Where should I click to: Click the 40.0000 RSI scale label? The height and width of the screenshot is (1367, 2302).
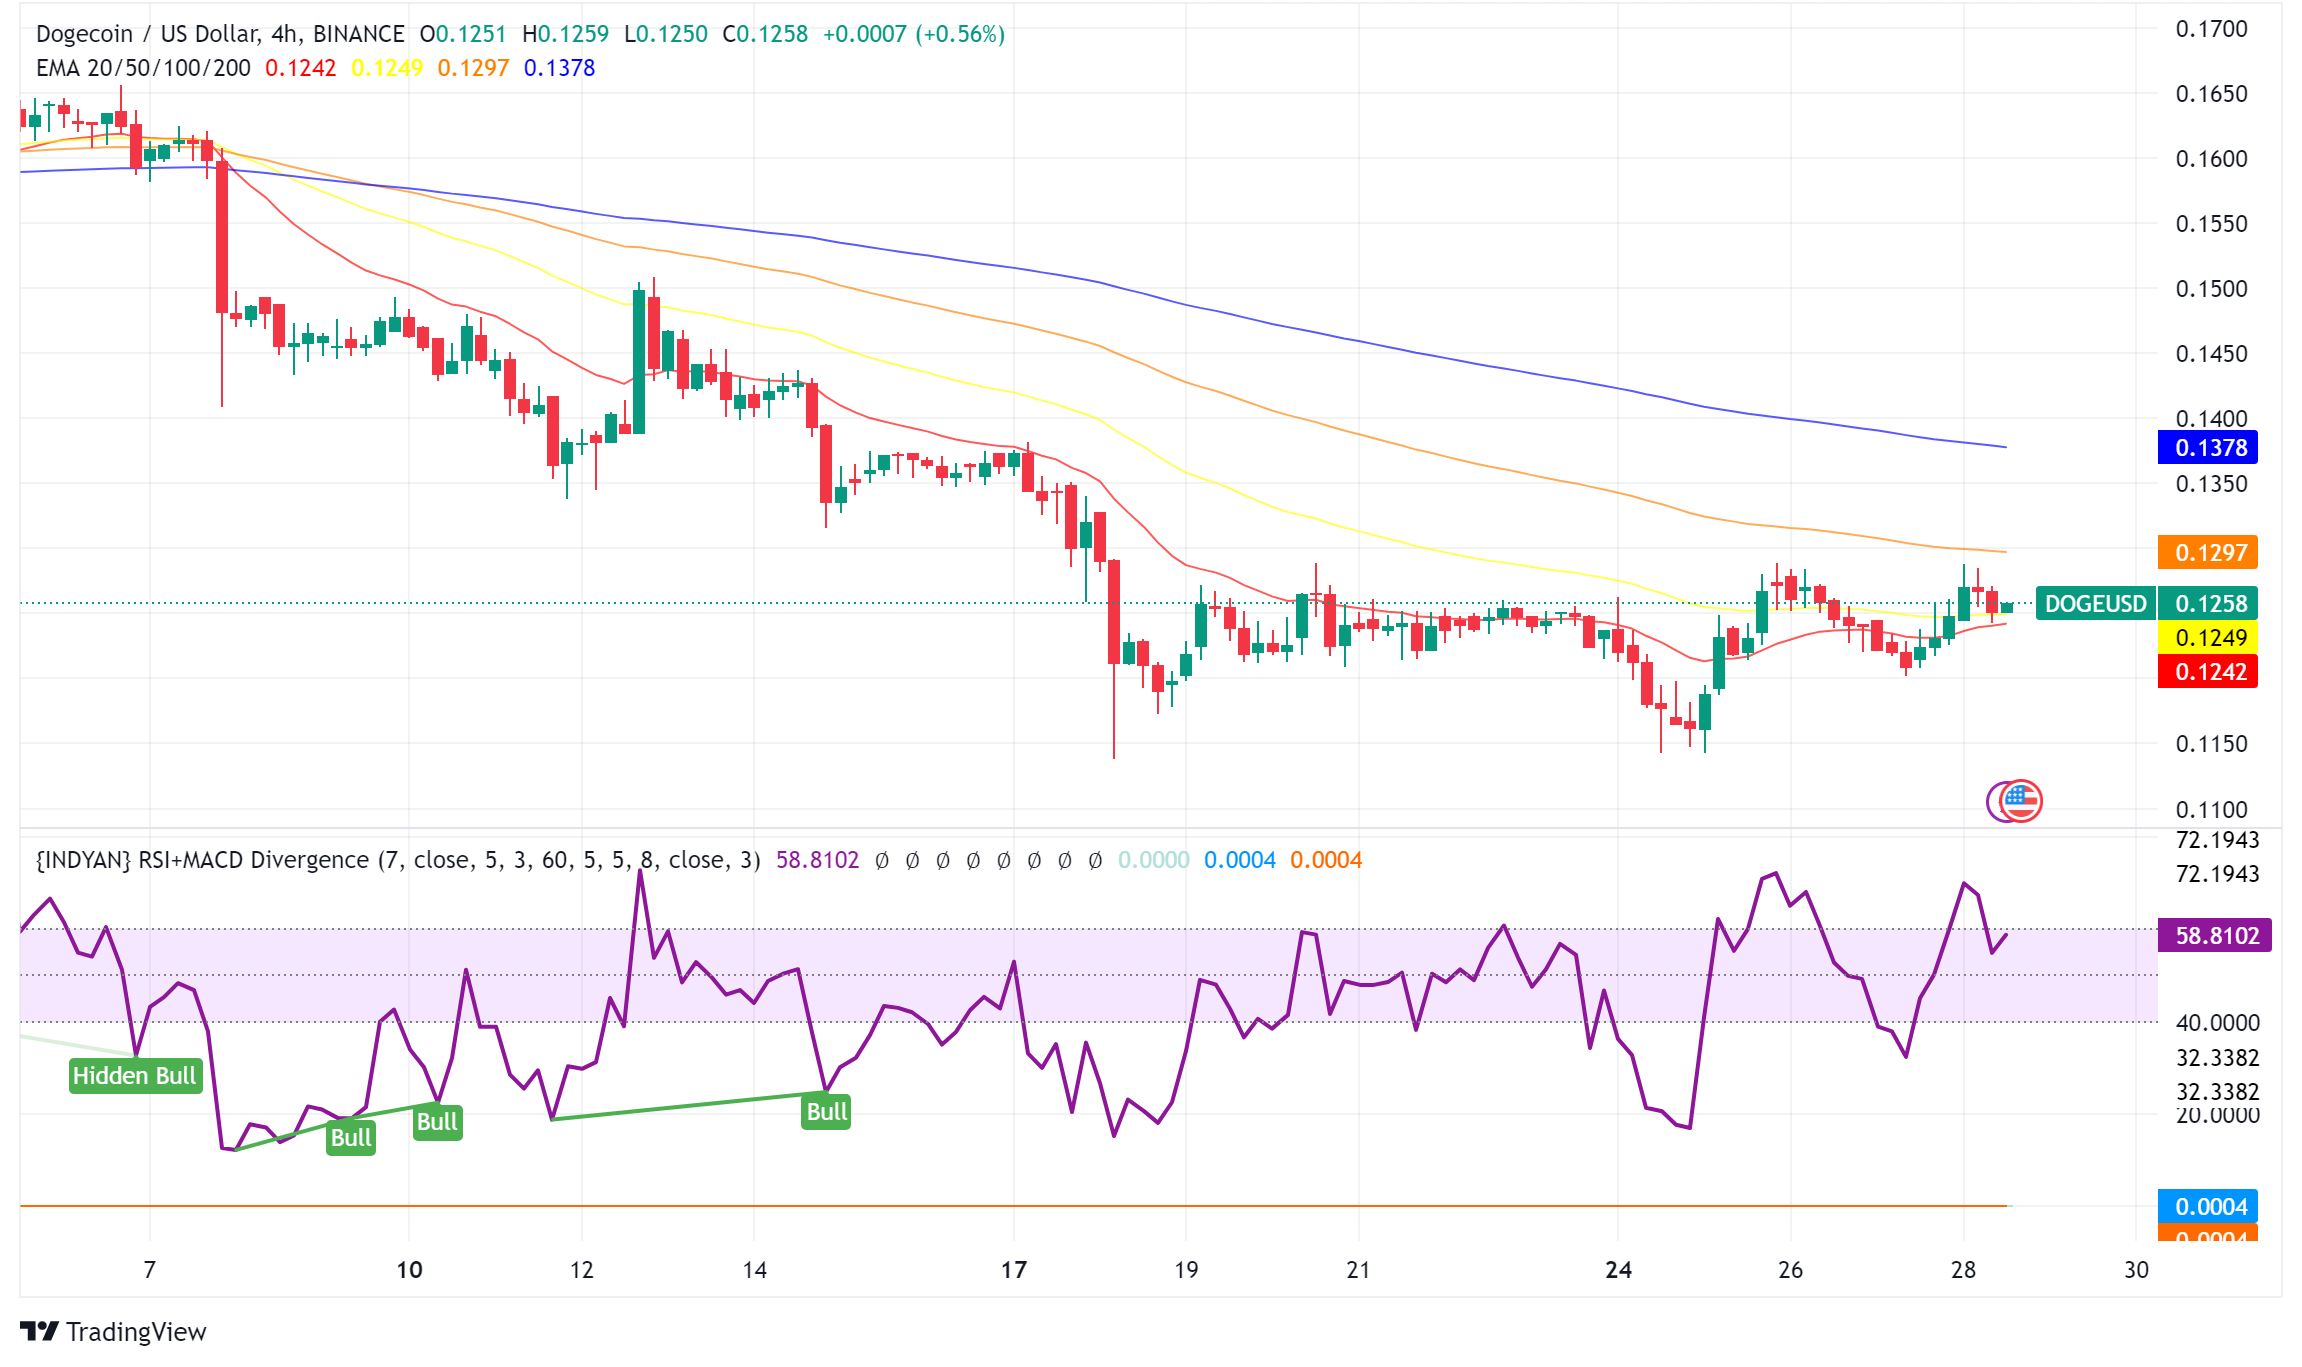(2217, 1023)
